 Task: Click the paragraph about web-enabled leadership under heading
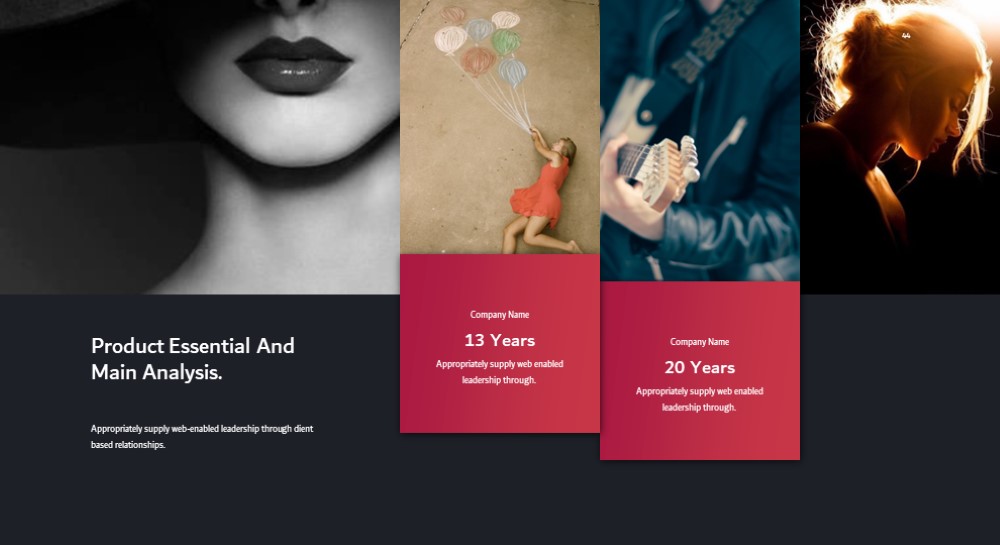(x=202, y=437)
